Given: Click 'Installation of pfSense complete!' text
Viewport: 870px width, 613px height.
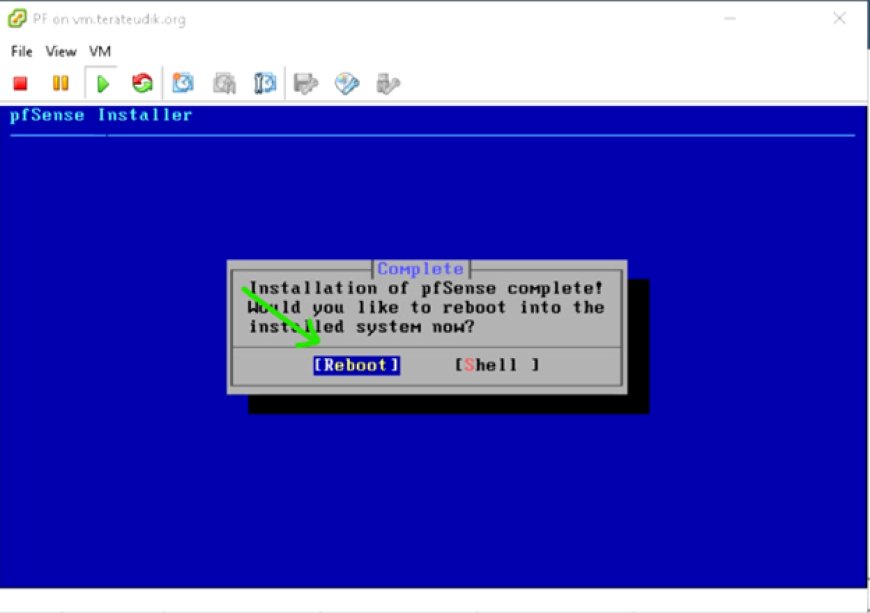Looking at the screenshot, I should pos(426,288).
